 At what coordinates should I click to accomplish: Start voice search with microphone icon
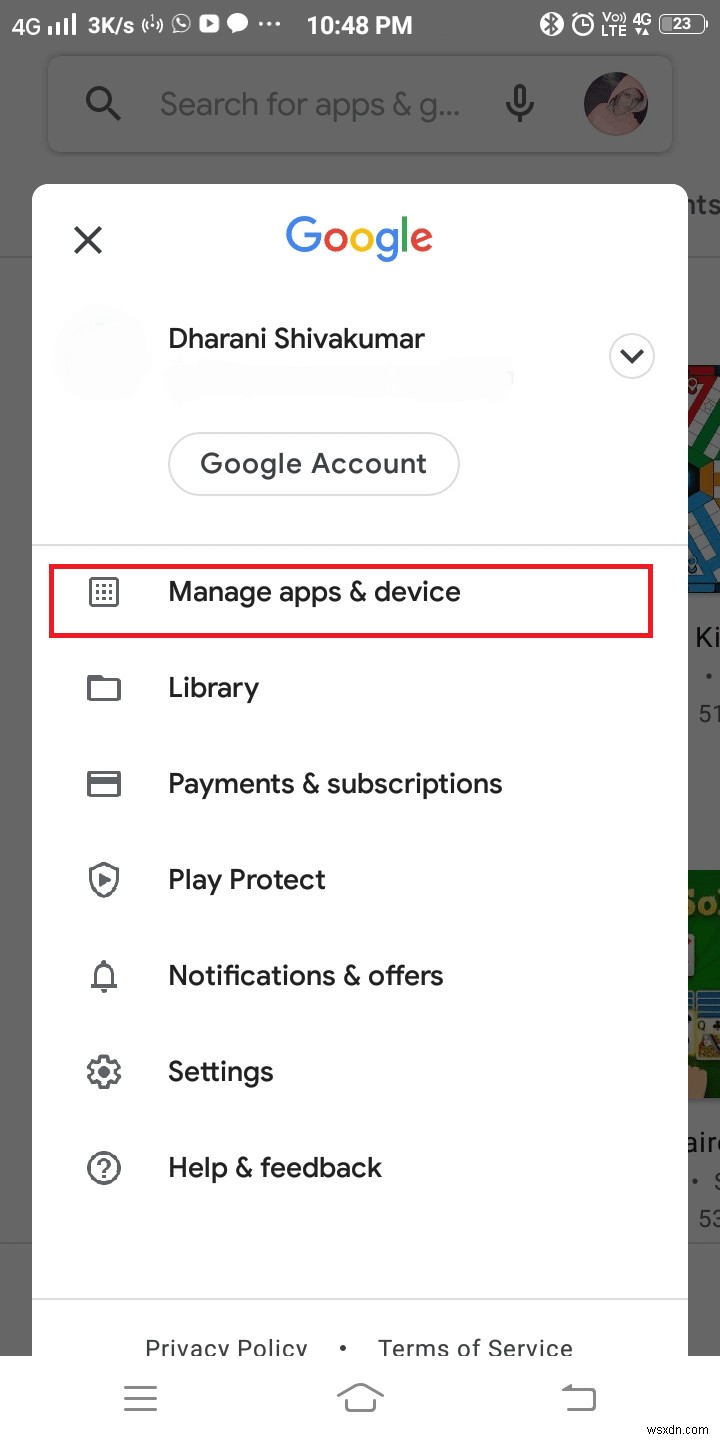click(x=518, y=103)
